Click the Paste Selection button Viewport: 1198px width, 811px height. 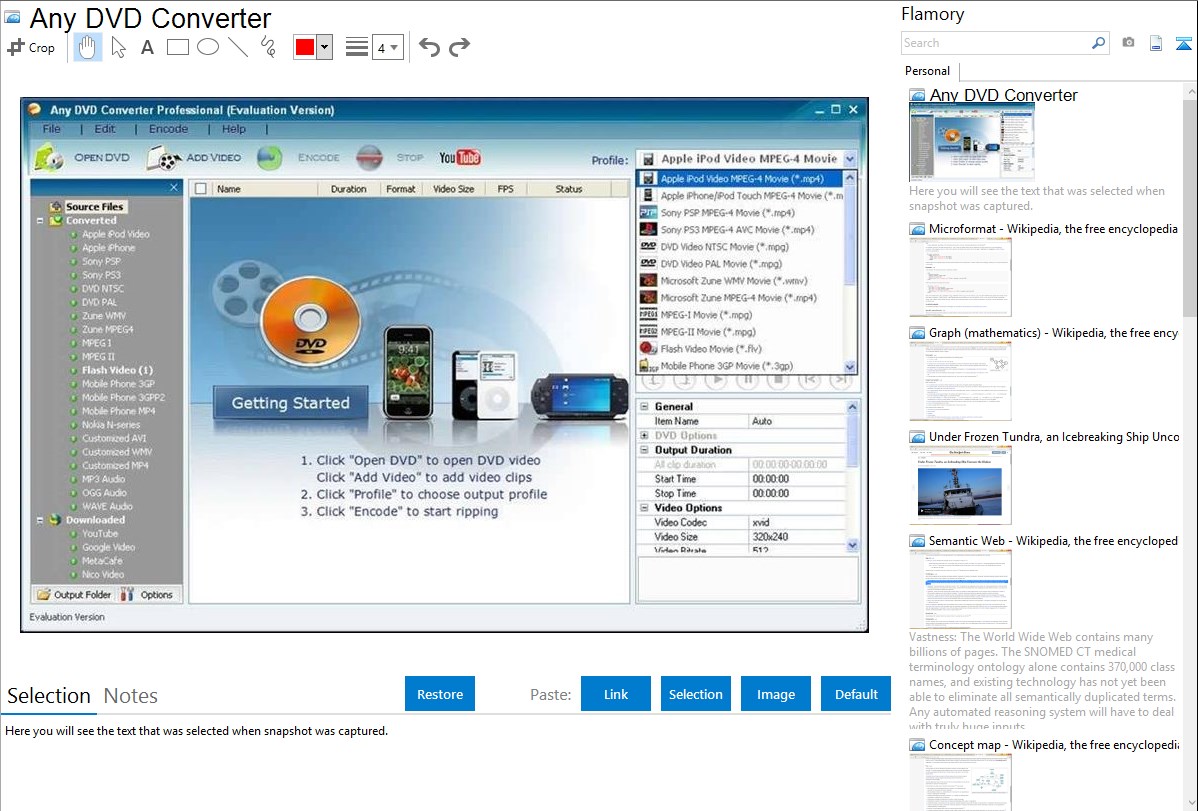696,694
